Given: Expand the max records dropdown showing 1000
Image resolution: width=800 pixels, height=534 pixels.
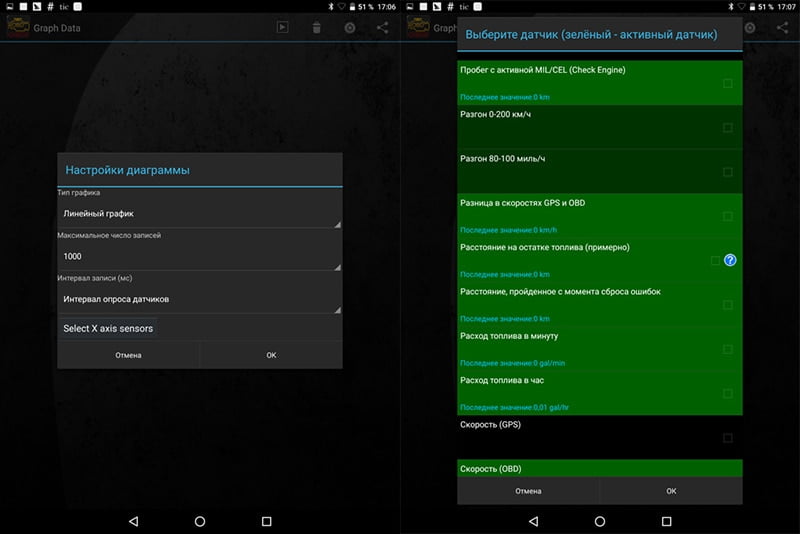Looking at the screenshot, I should click(199, 256).
